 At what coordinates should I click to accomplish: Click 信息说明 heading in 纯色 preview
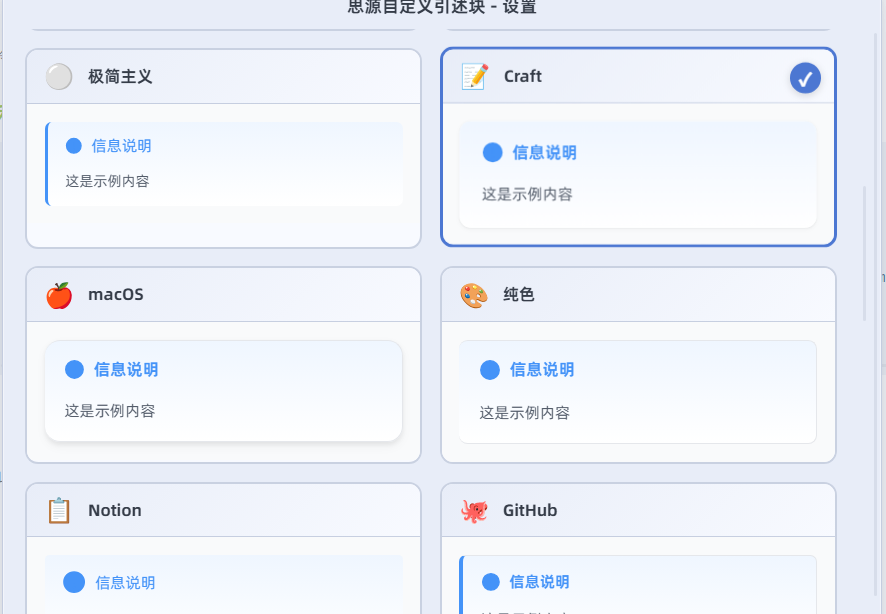click(x=542, y=370)
